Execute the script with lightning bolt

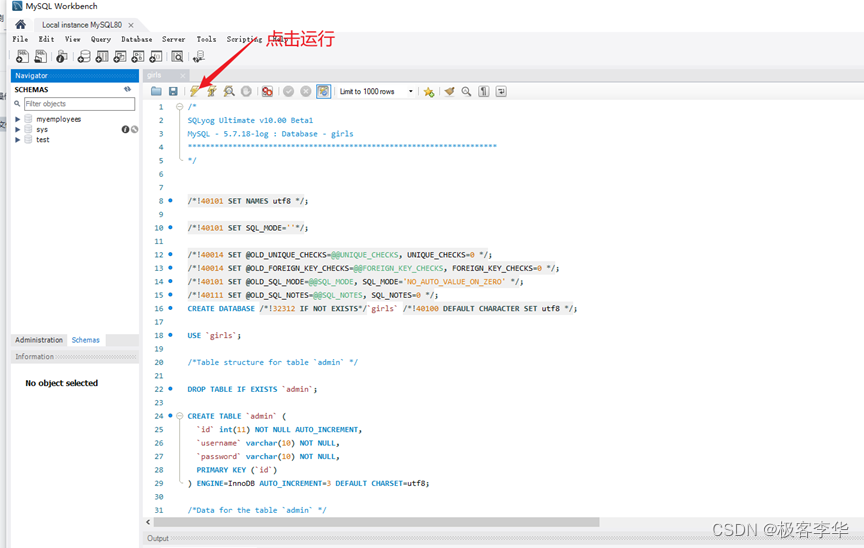click(x=195, y=91)
